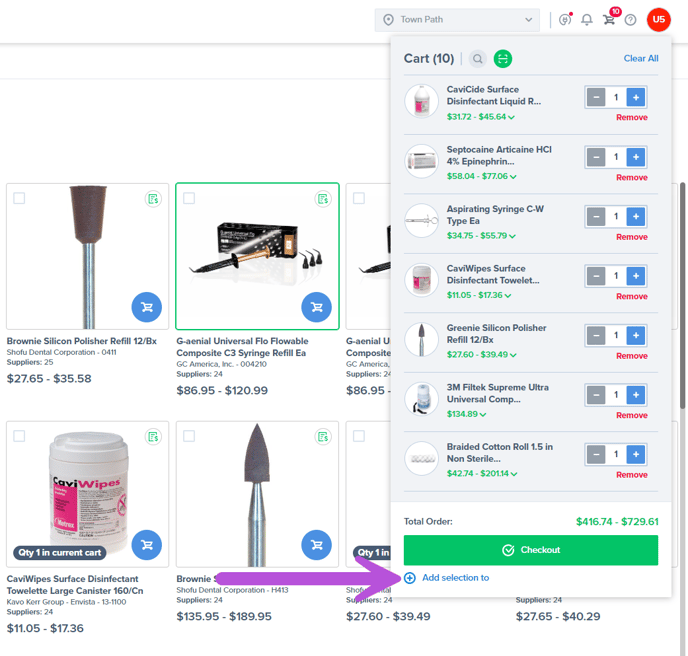Select the CaviWipes Large Canister checkbox
Viewport: 688px width, 656px height.
pyautogui.click(x=19, y=436)
